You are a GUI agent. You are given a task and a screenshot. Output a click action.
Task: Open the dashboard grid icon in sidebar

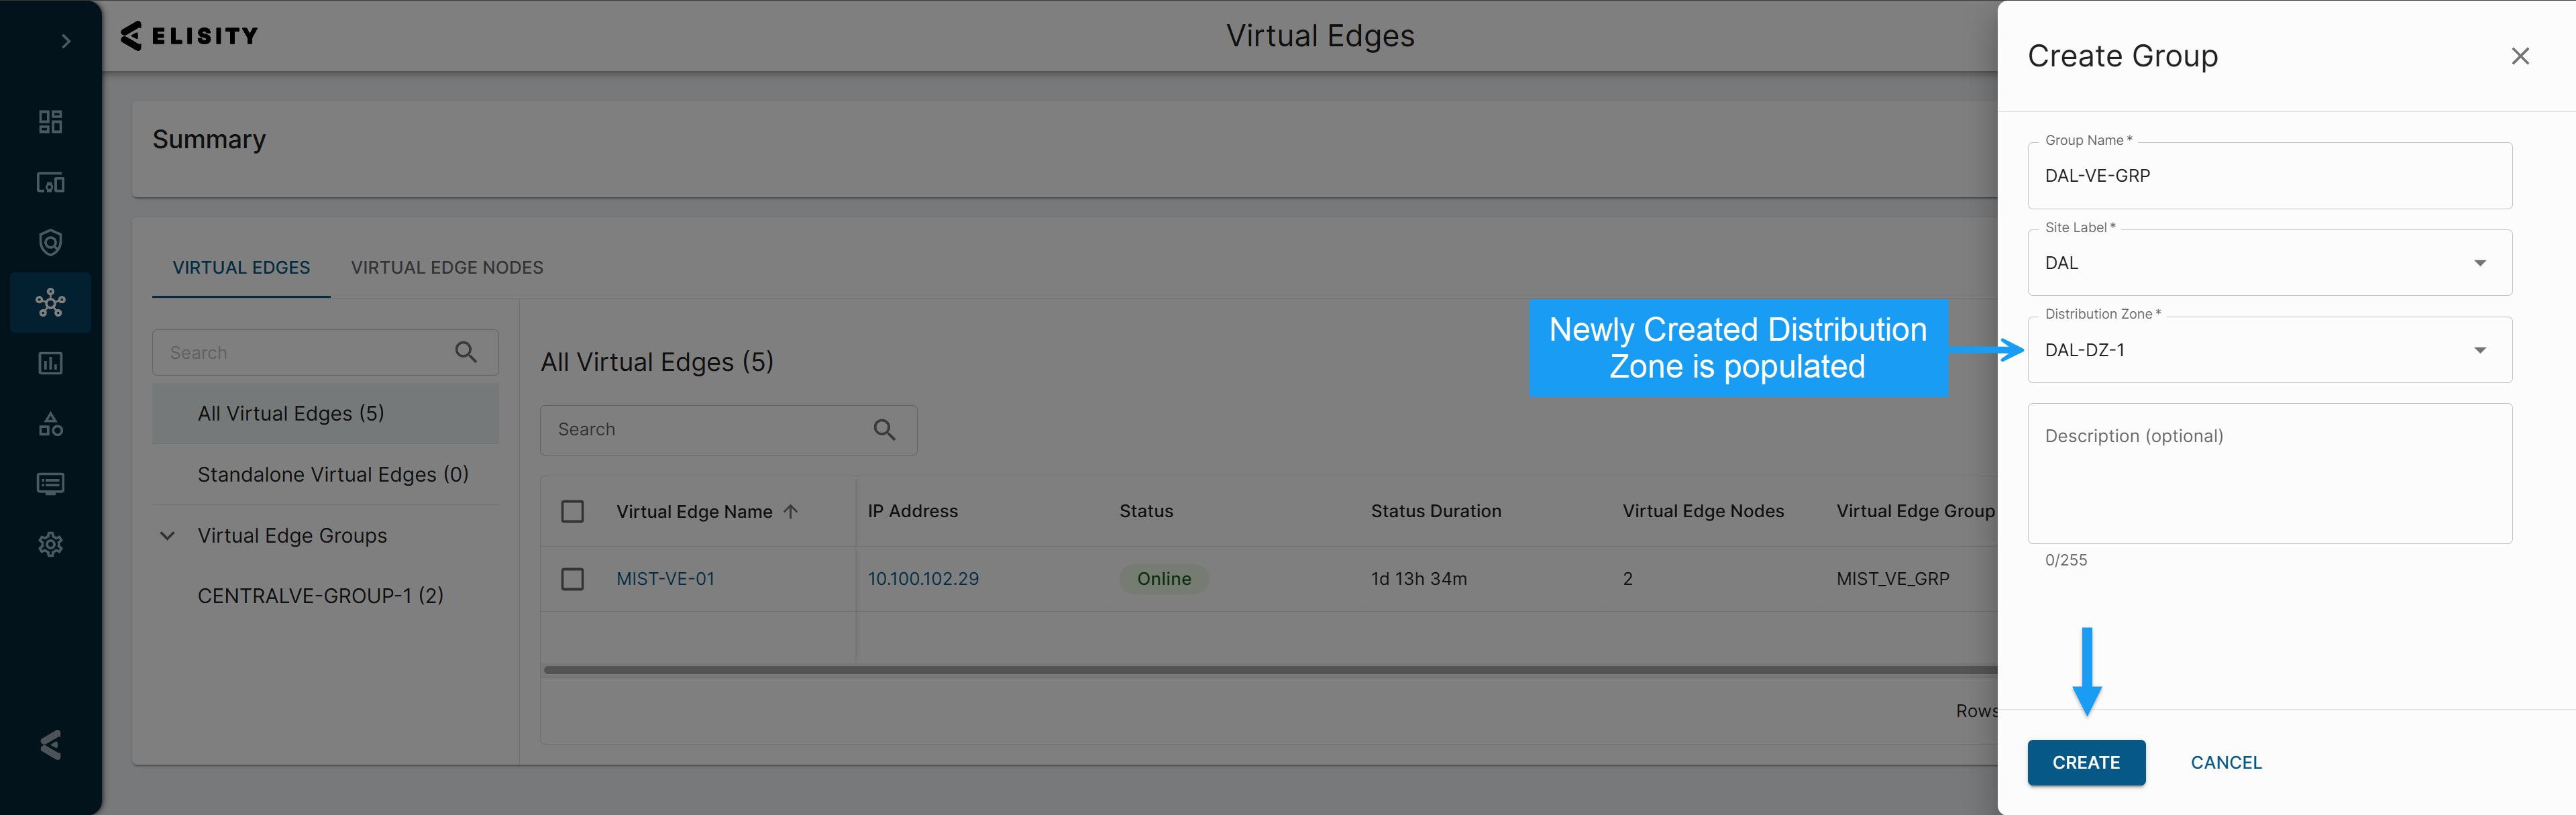click(50, 122)
